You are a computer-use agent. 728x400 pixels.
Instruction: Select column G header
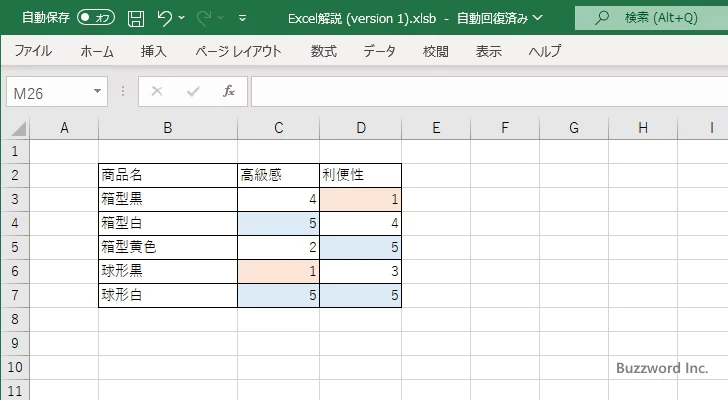pyautogui.click(x=574, y=128)
